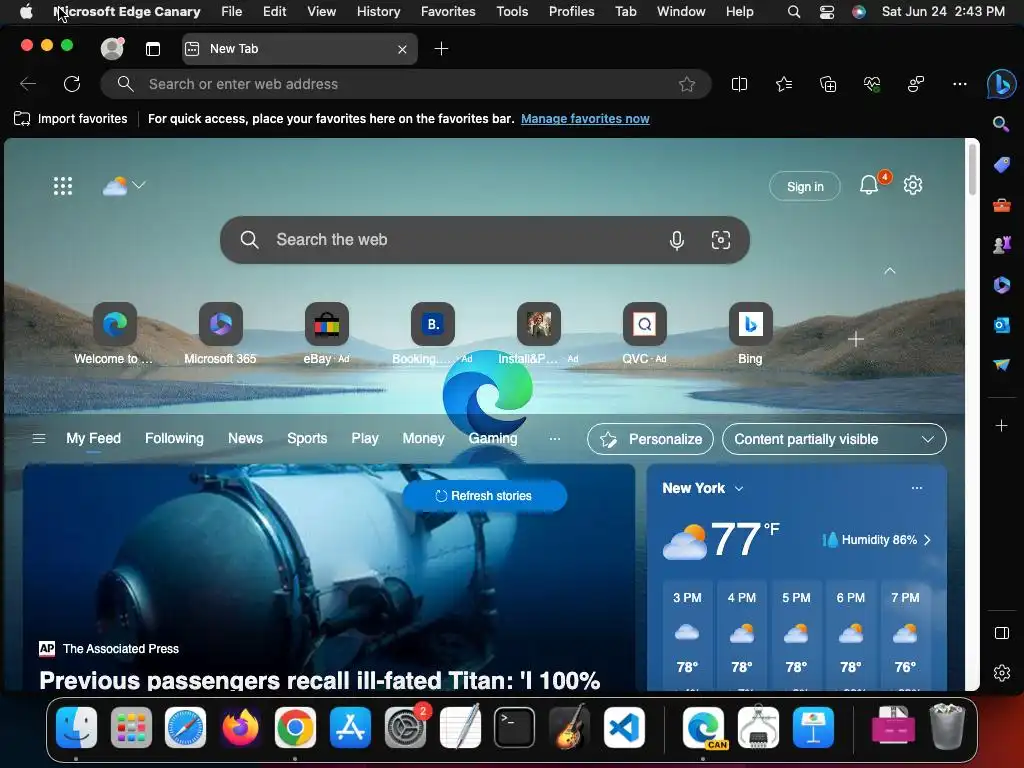Expand Humidity 86% details arrow

pos(927,540)
